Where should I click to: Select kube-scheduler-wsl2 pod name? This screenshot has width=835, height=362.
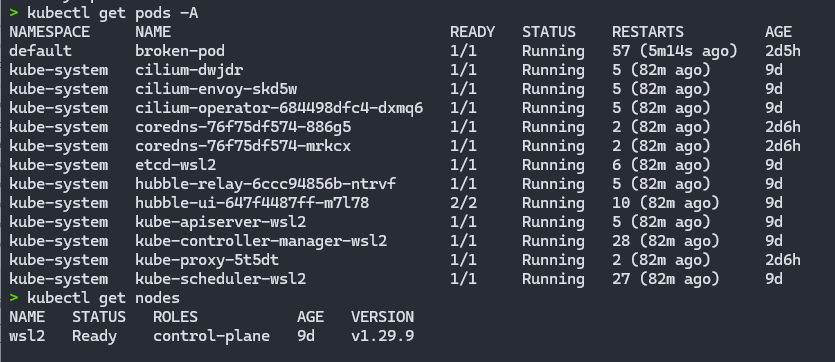point(220,279)
